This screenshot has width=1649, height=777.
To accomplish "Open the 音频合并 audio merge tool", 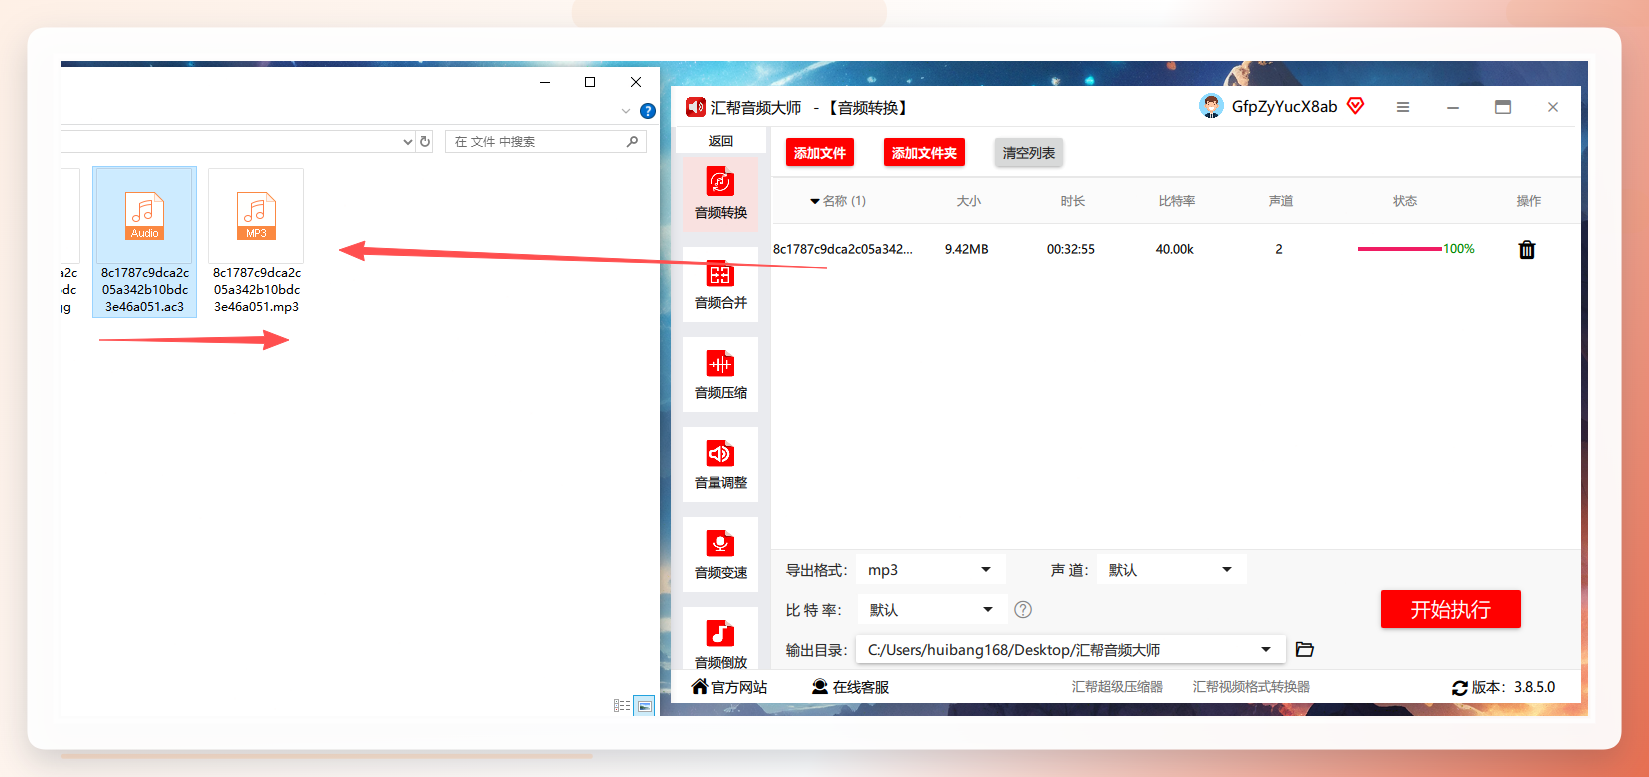I will pos(720,284).
